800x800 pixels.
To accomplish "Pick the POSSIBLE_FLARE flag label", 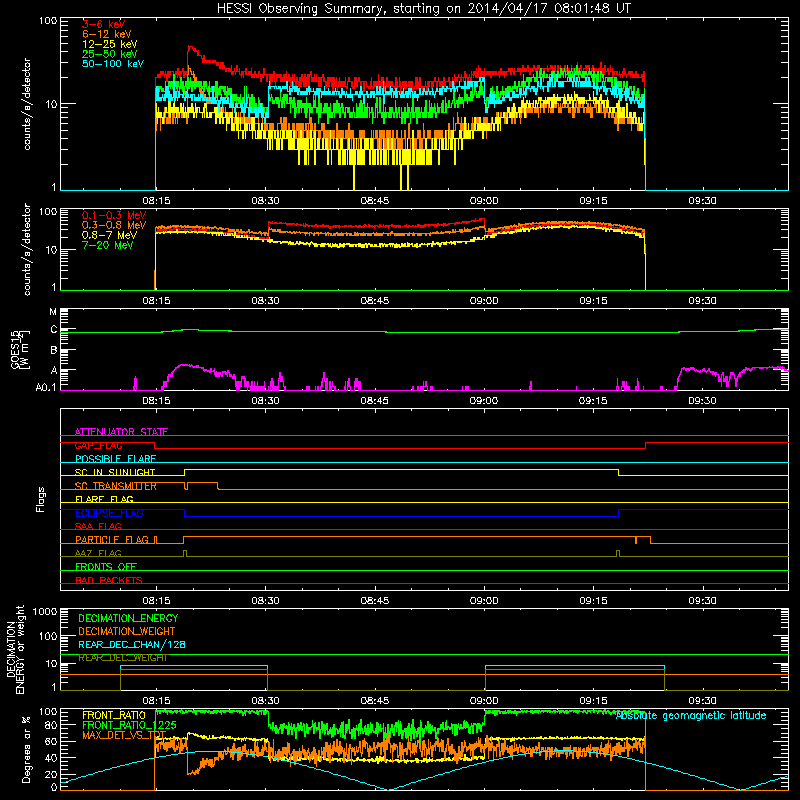I will (115, 459).
